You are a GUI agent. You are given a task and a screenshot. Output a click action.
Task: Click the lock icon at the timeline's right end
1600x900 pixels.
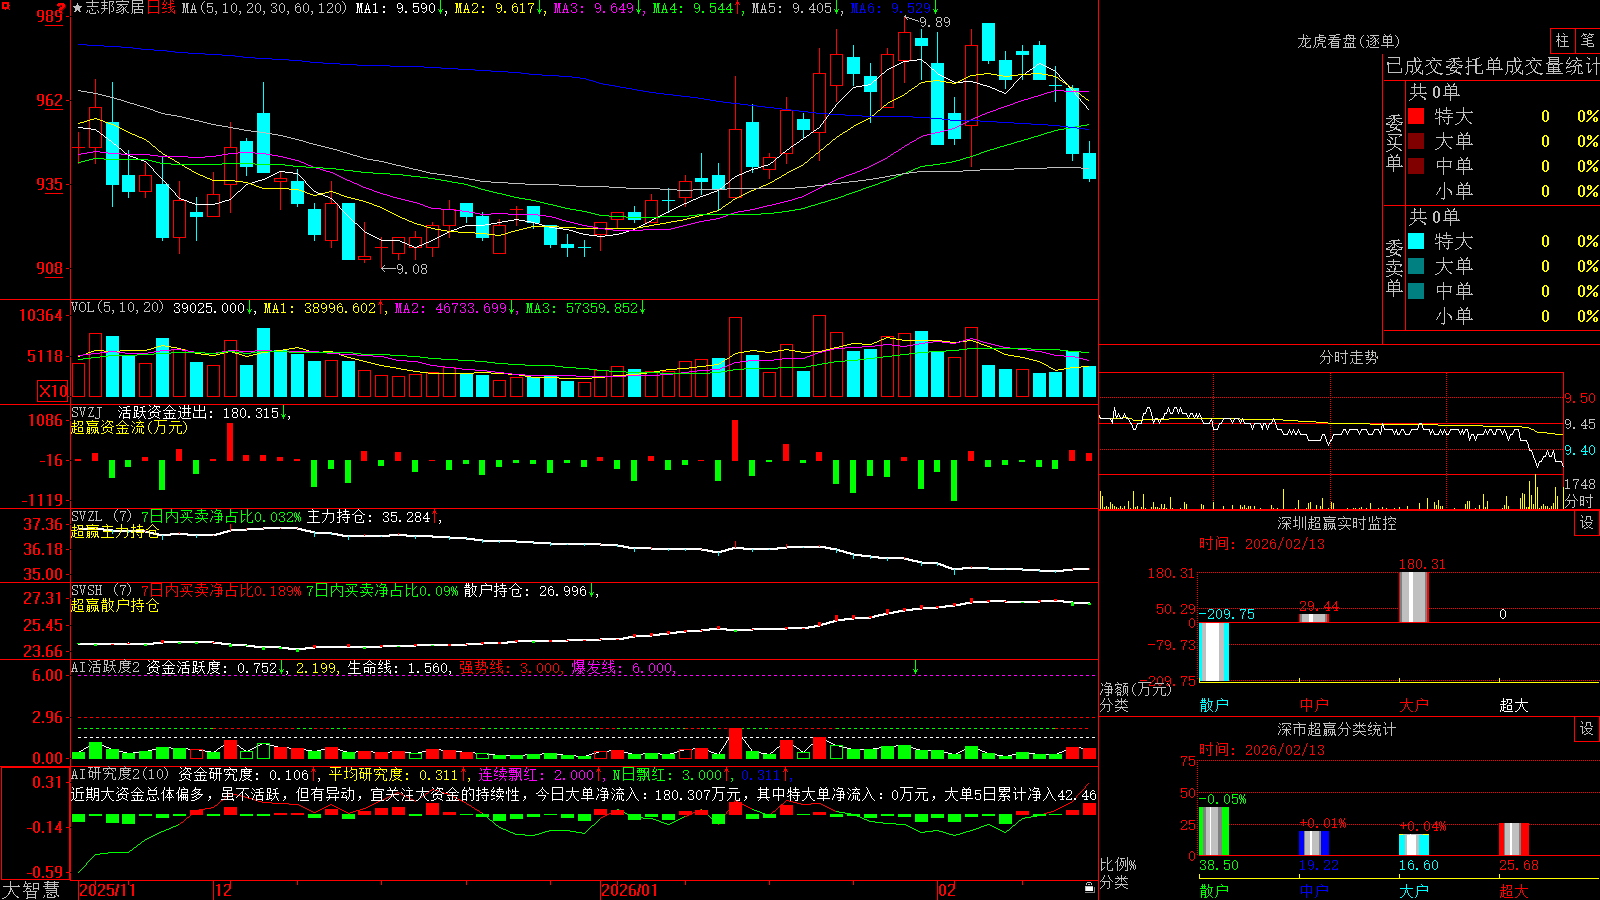[x=1089, y=888]
